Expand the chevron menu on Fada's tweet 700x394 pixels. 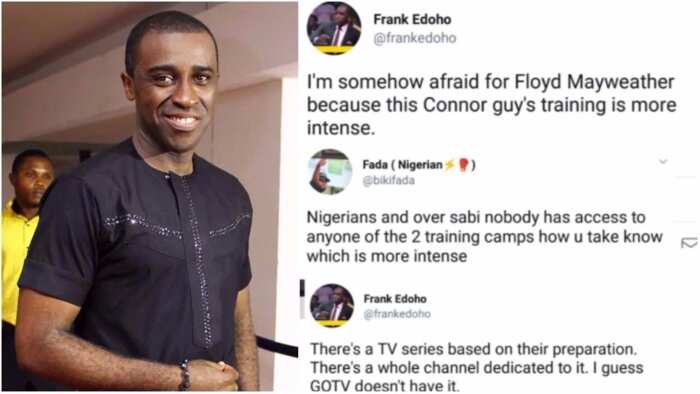tap(663, 161)
